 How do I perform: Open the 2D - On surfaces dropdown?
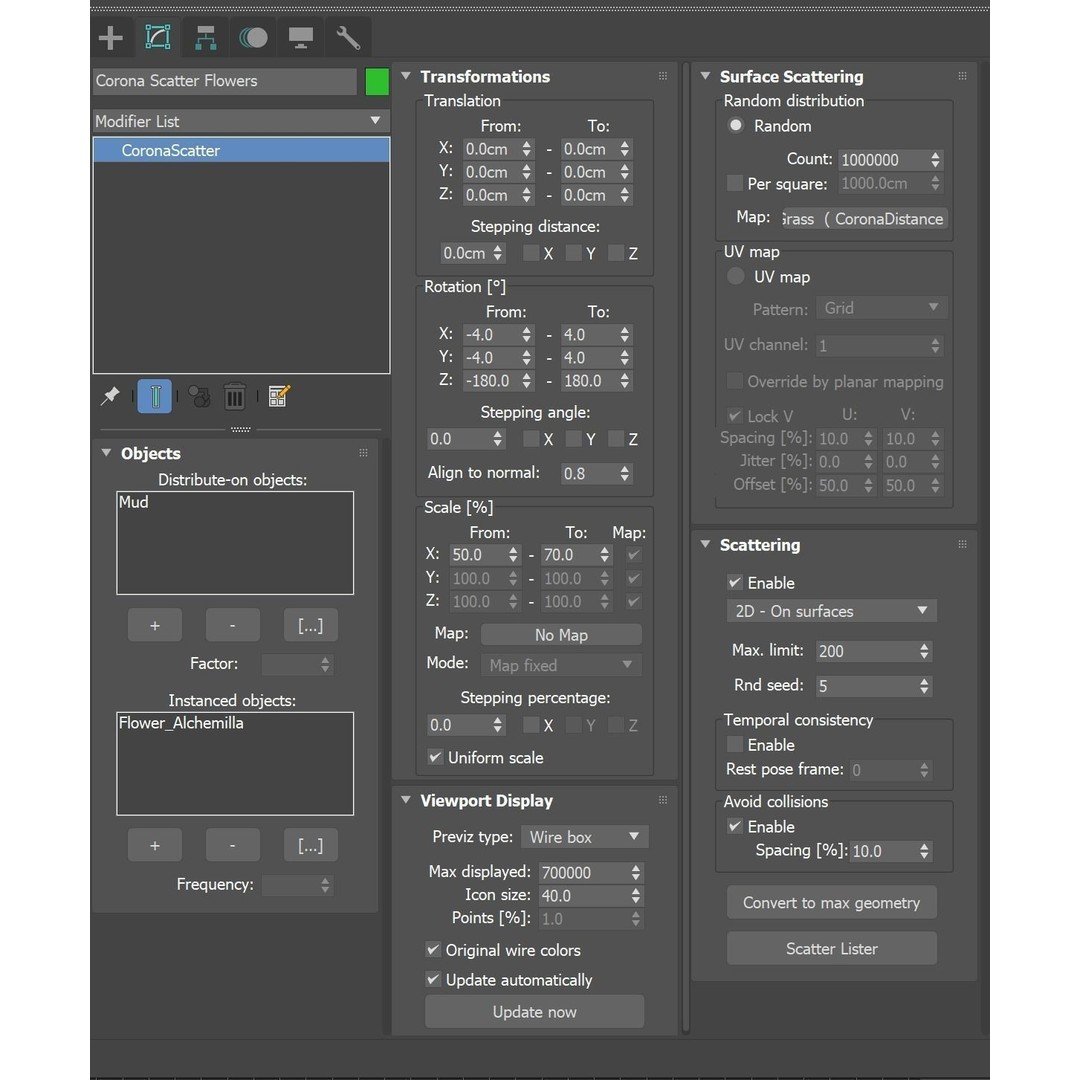point(831,611)
